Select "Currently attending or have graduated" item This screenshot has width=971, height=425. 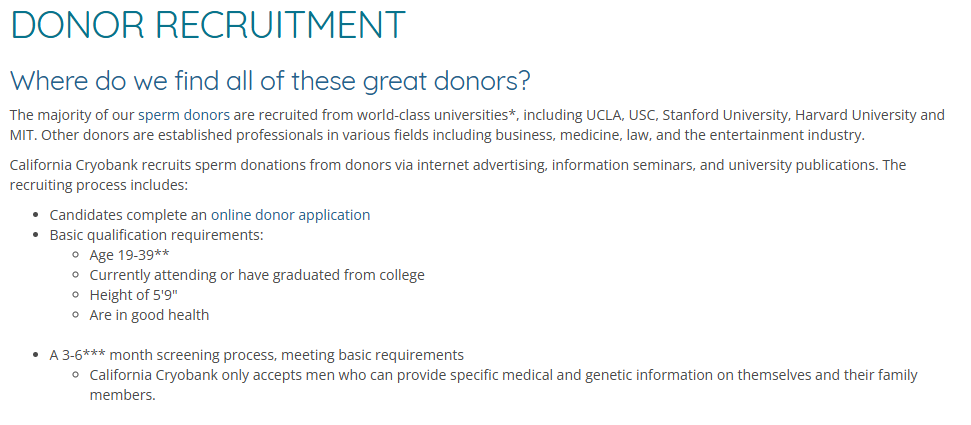click(x=257, y=275)
